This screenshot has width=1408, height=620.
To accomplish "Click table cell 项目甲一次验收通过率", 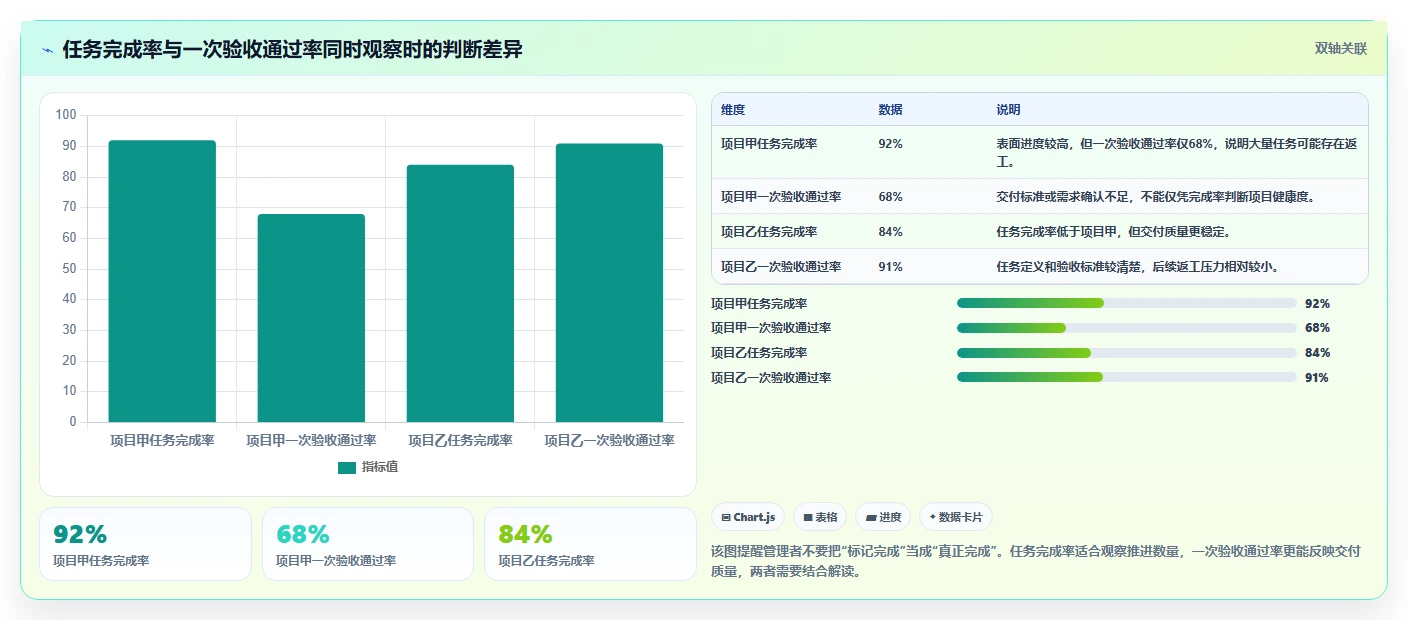I will [x=781, y=196].
